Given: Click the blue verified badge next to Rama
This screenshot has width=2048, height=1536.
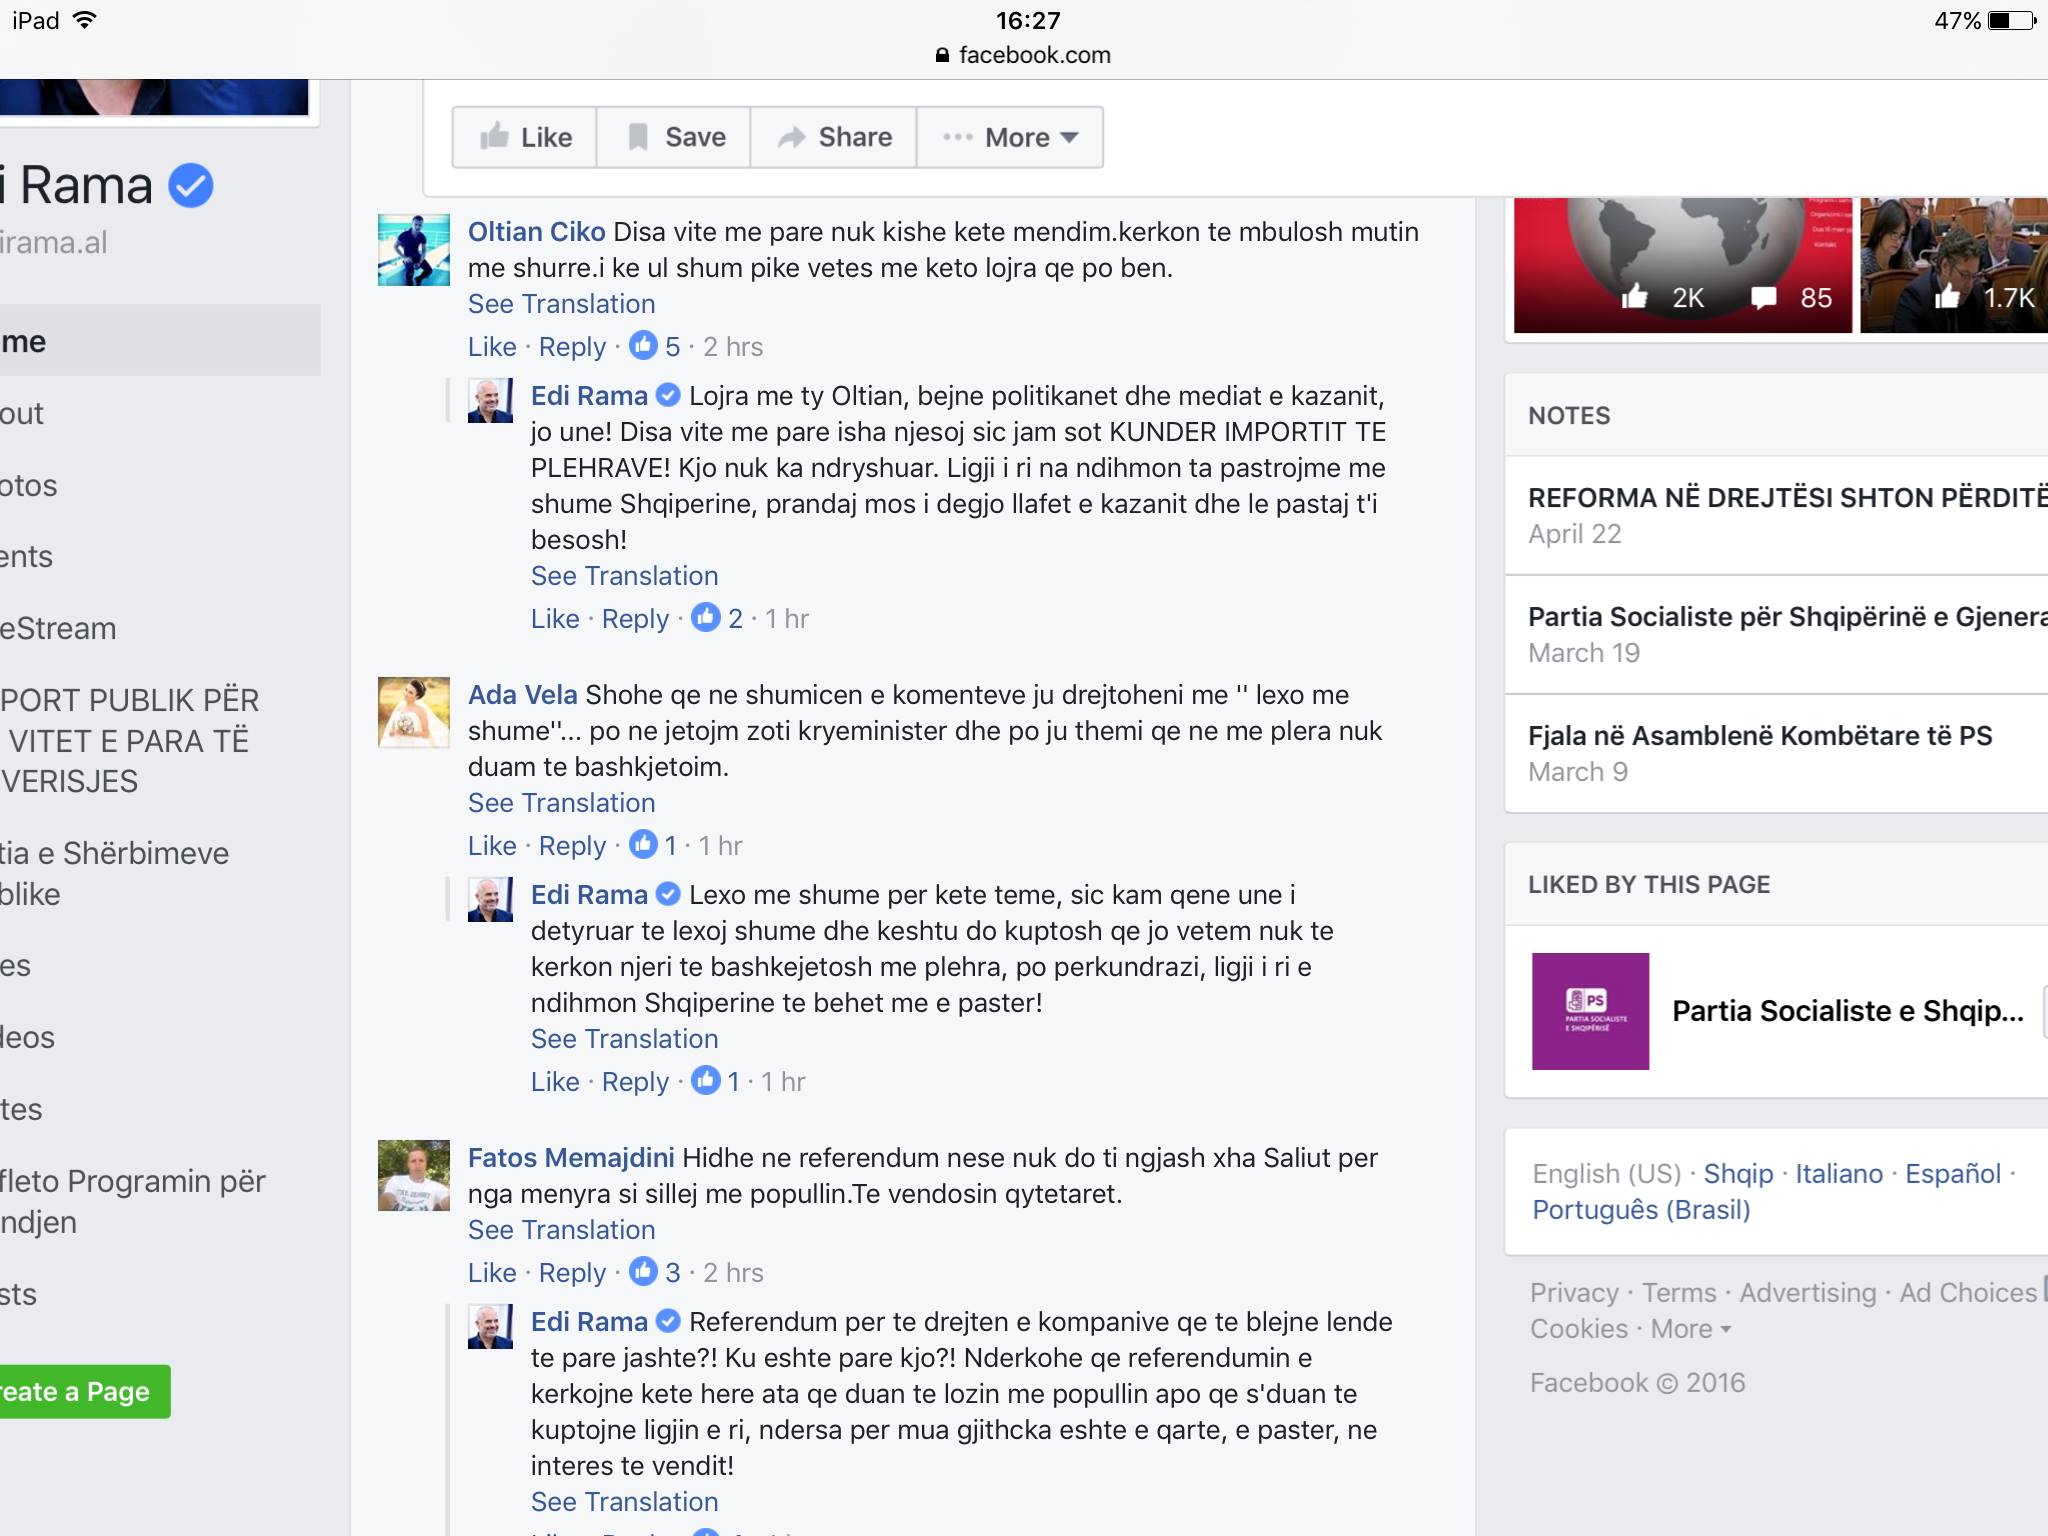Looking at the screenshot, I should pos(190,186).
